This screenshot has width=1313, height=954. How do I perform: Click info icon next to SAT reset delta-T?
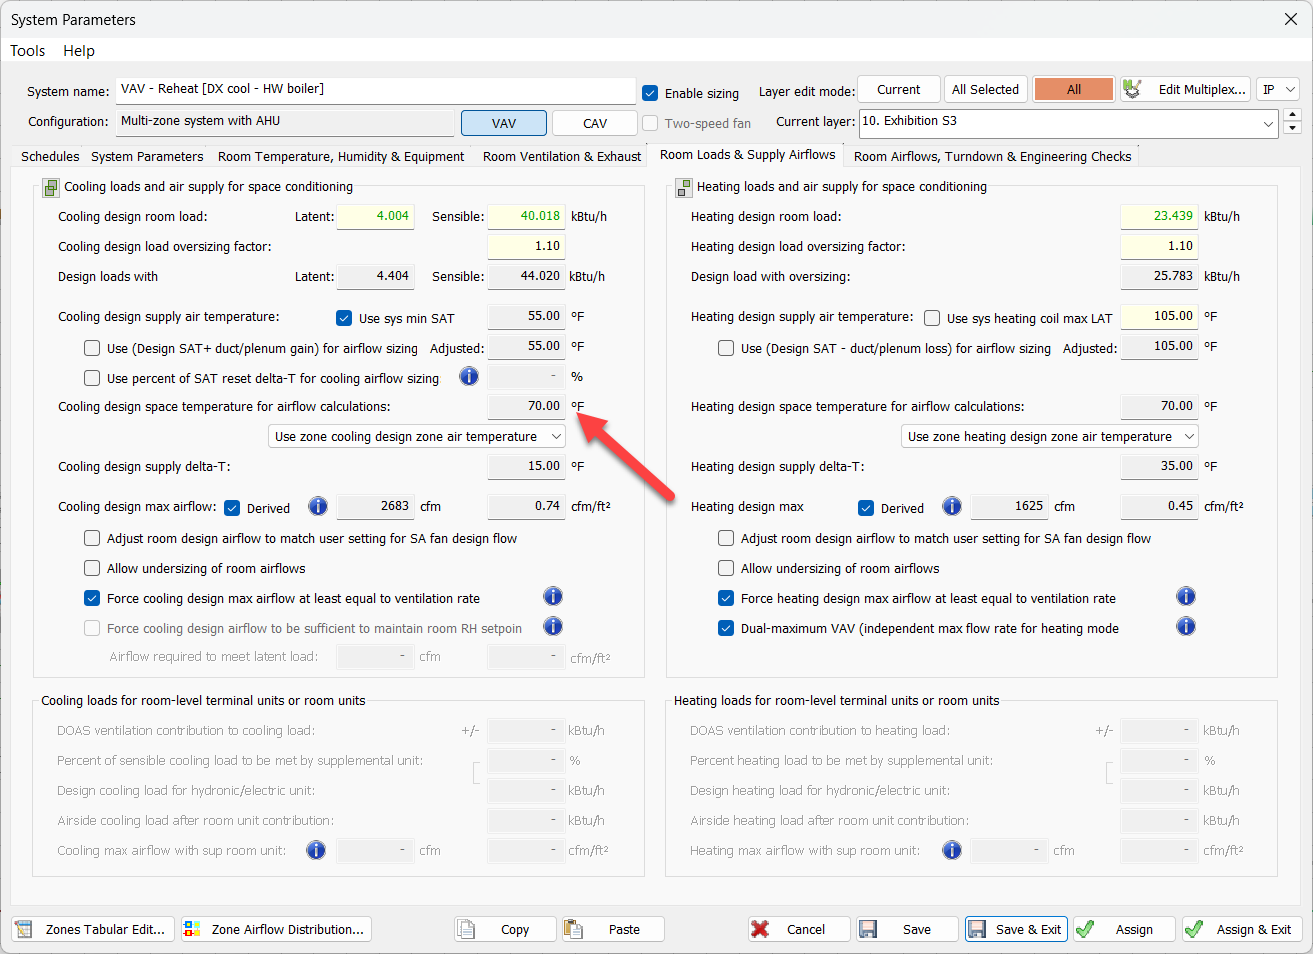pyautogui.click(x=468, y=377)
